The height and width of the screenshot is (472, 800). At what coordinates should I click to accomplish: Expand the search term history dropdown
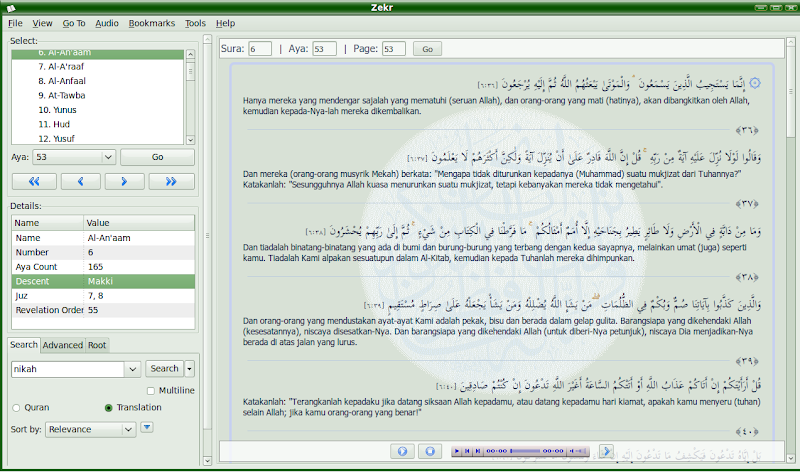[x=133, y=369]
